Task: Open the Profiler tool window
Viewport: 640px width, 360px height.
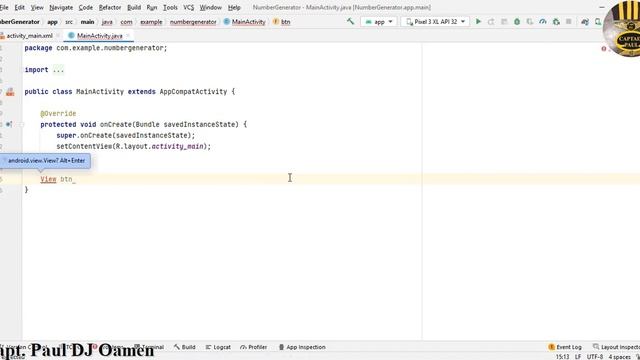Action: pyautogui.click(x=253, y=347)
